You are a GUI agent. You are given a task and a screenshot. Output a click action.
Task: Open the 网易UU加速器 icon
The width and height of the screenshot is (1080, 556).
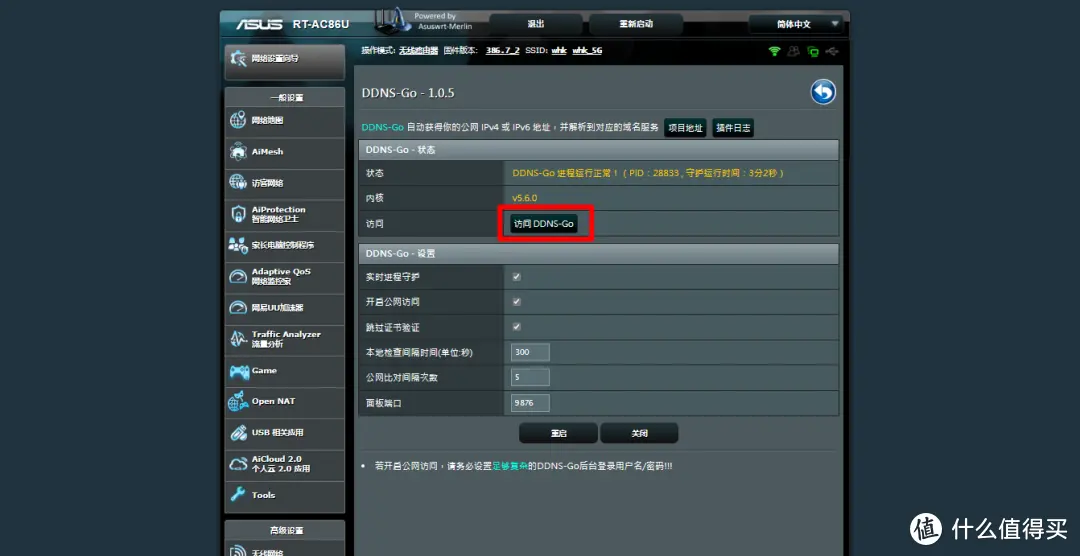[x=238, y=307]
